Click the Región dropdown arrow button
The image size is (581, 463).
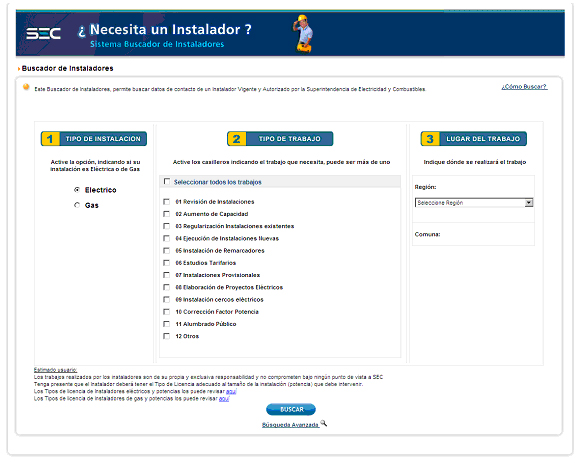[x=529, y=203]
